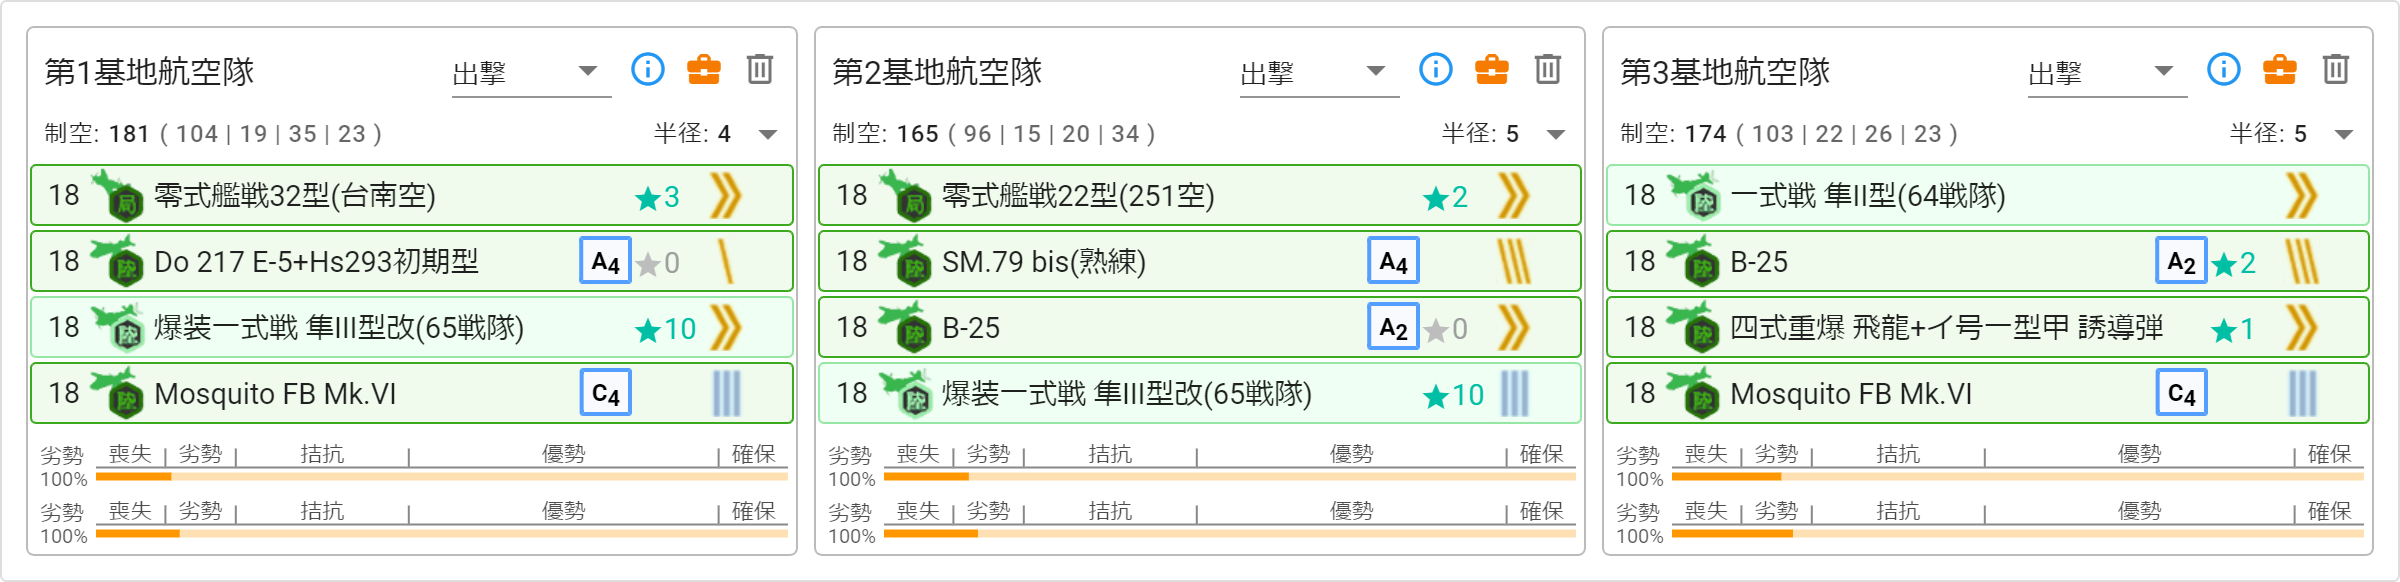Open info for 第1基地航空隊
The image size is (2400, 582).
coord(648,69)
